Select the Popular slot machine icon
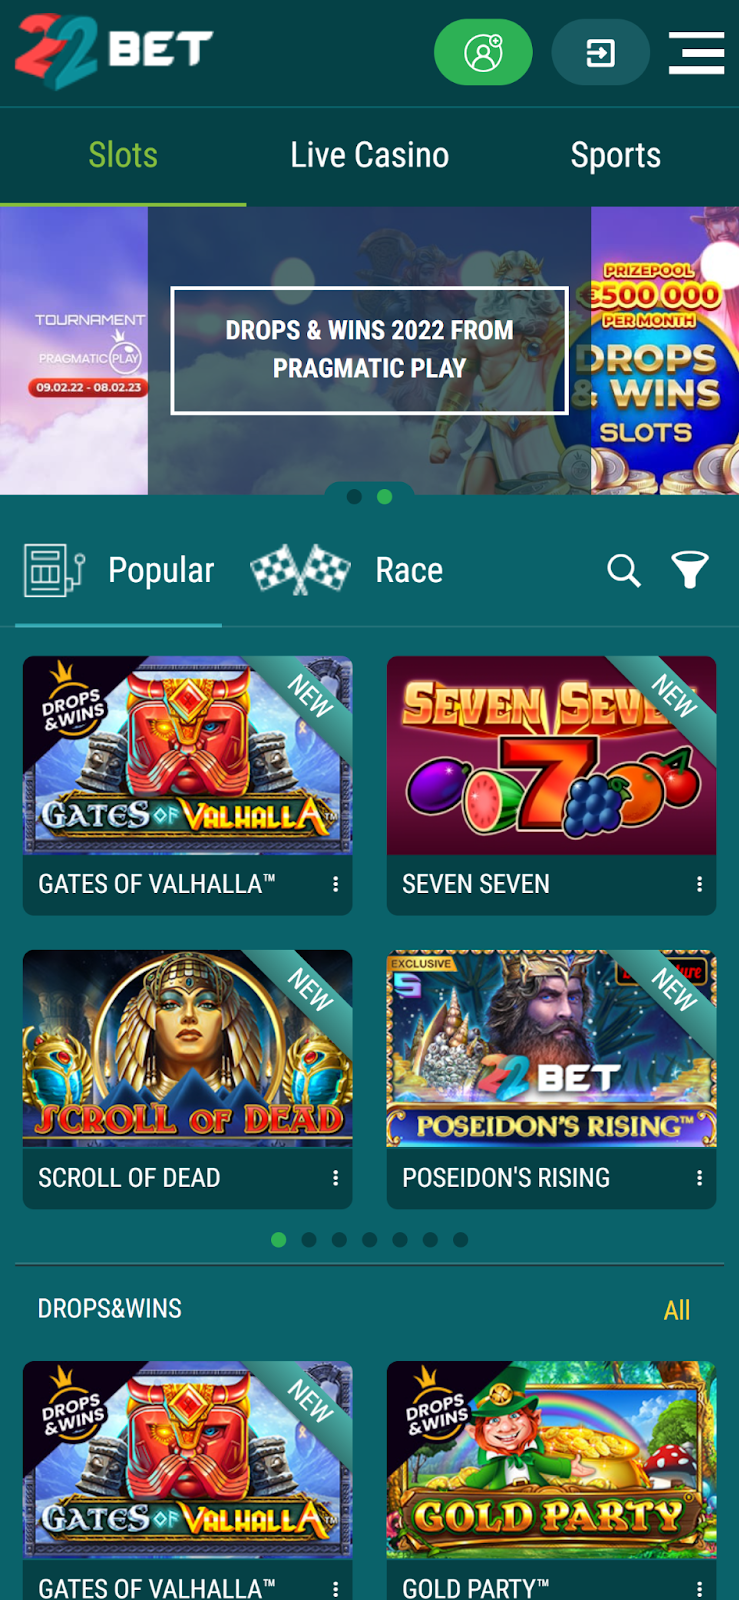 (x=54, y=570)
